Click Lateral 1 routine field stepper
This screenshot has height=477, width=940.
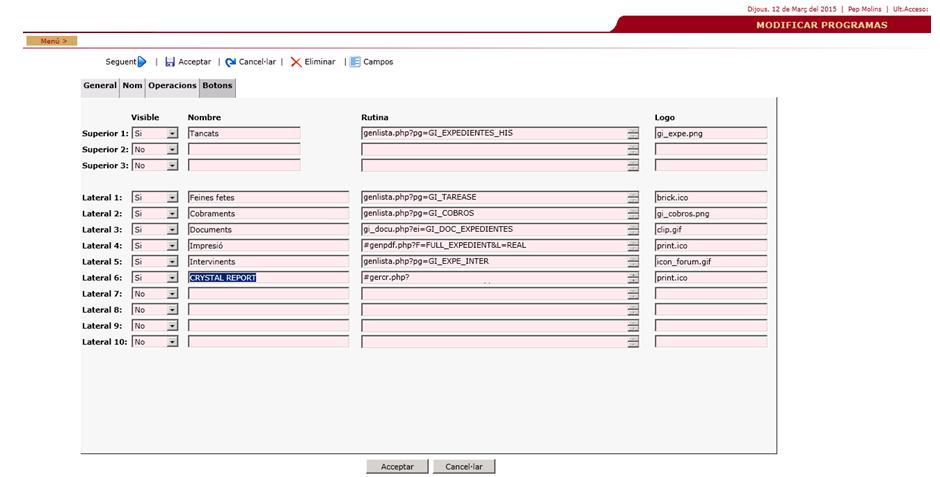point(633,198)
